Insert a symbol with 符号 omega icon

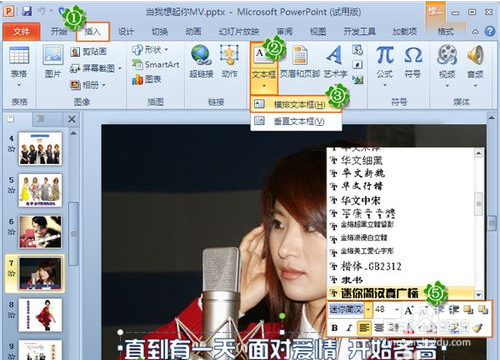point(413,55)
